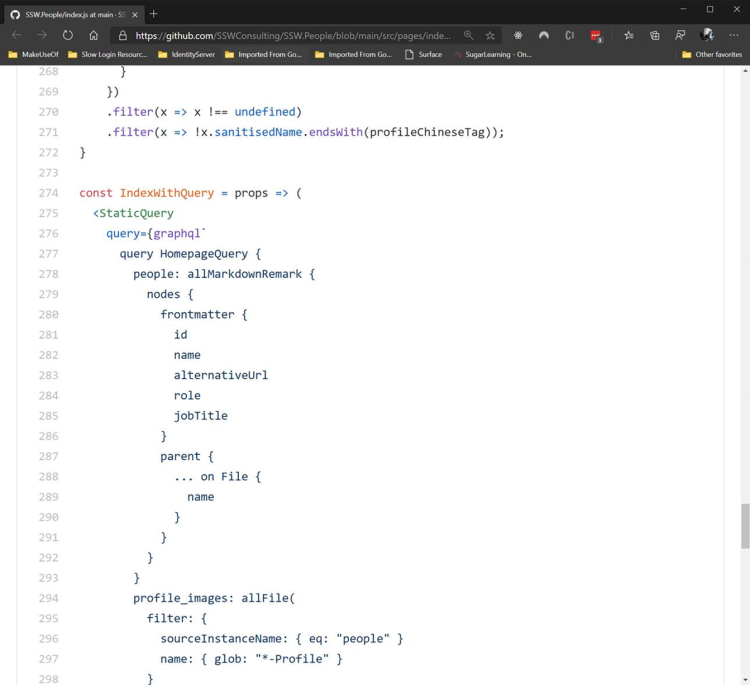Open the Favorites list button
750x685 pixels.
point(628,35)
